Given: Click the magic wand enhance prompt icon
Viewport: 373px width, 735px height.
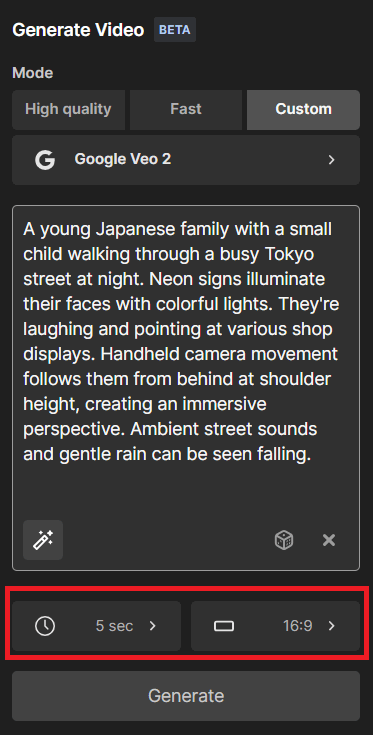Looking at the screenshot, I should click(x=43, y=540).
